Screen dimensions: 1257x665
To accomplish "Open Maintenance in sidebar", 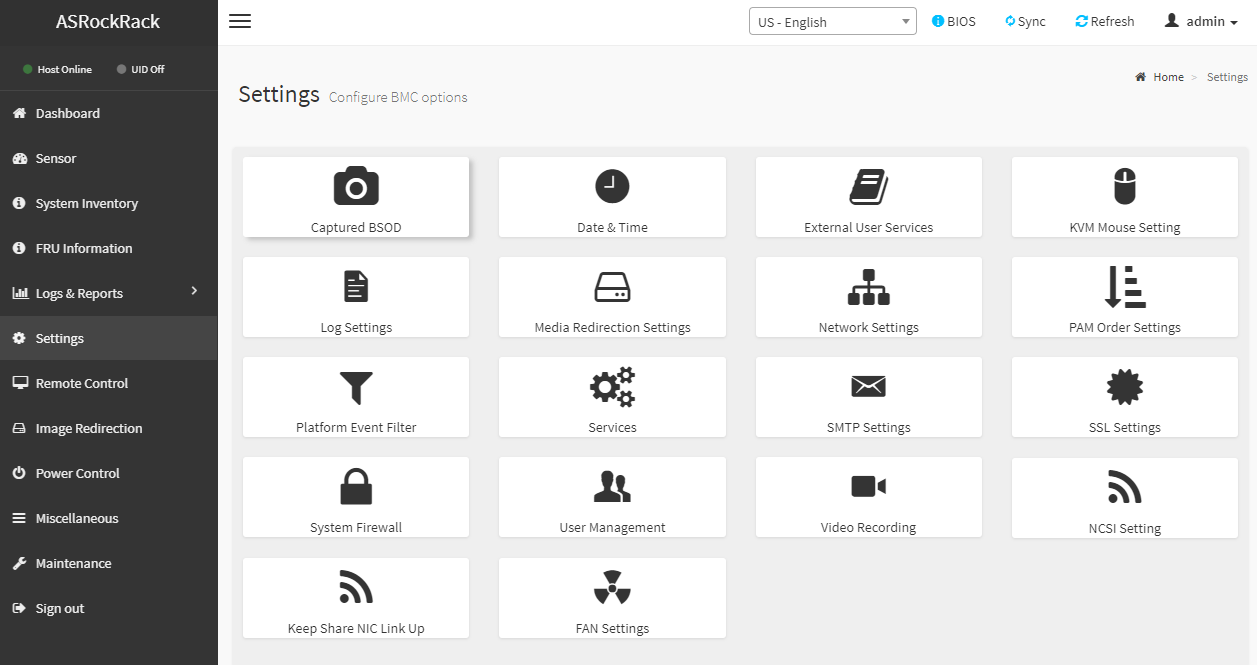I will 108,563.
